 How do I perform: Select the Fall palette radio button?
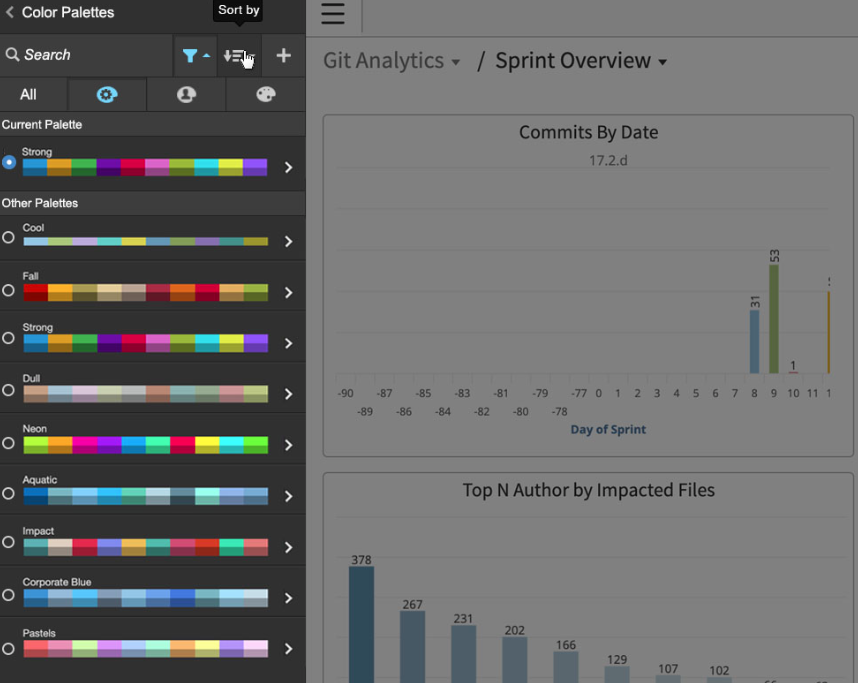pos(8,290)
